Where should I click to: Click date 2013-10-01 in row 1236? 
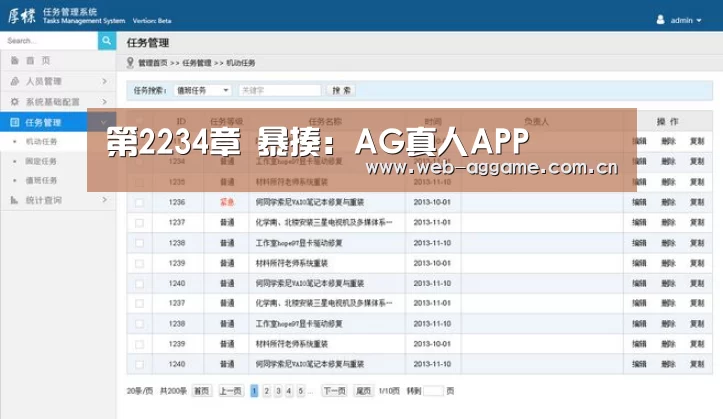click(432, 202)
